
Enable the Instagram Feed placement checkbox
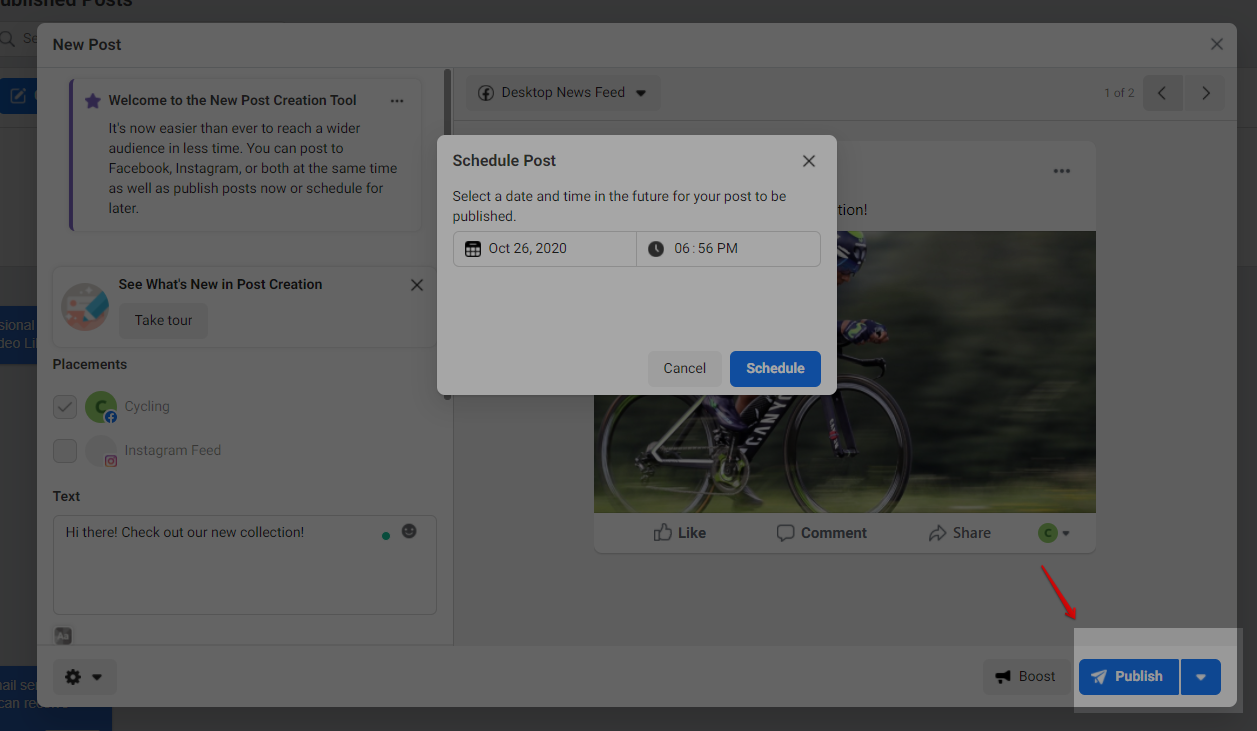(65, 451)
